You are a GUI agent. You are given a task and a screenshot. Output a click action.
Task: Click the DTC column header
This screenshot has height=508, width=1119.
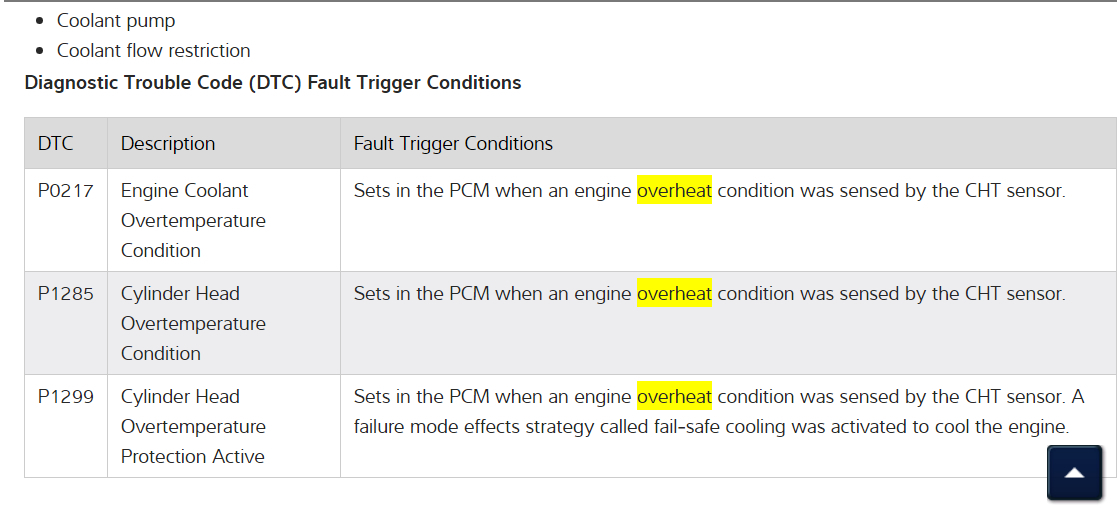click(x=56, y=143)
